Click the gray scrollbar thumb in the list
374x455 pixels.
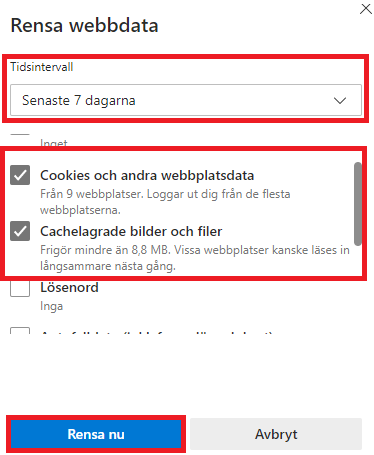click(x=358, y=204)
